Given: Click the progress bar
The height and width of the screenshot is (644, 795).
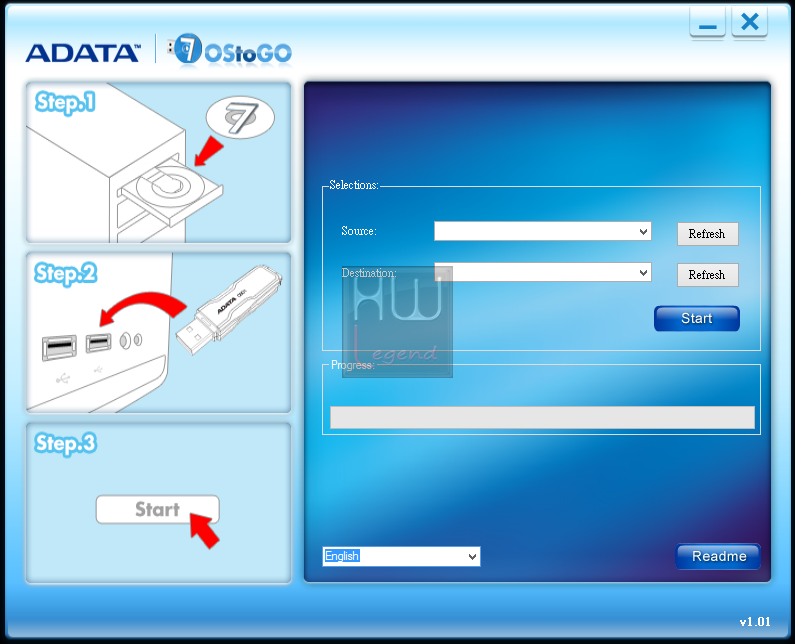Looking at the screenshot, I should pyautogui.click(x=542, y=417).
